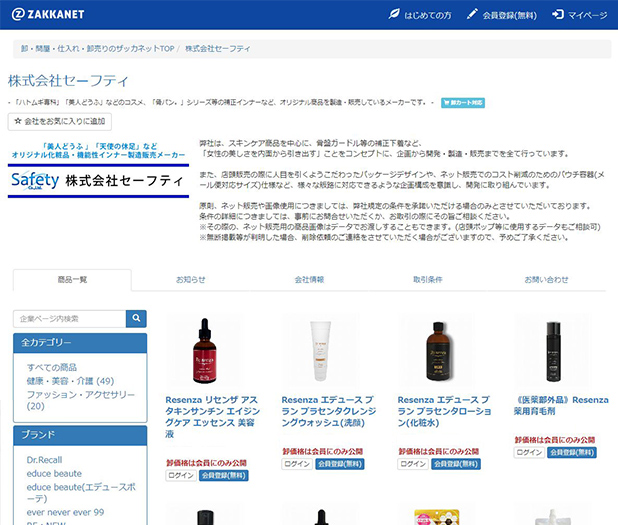Screen dimensions: 618x525
Task: Click ログイン under アスタキサンチン essence
Action: pyautogui.click(x=181, y=475)
